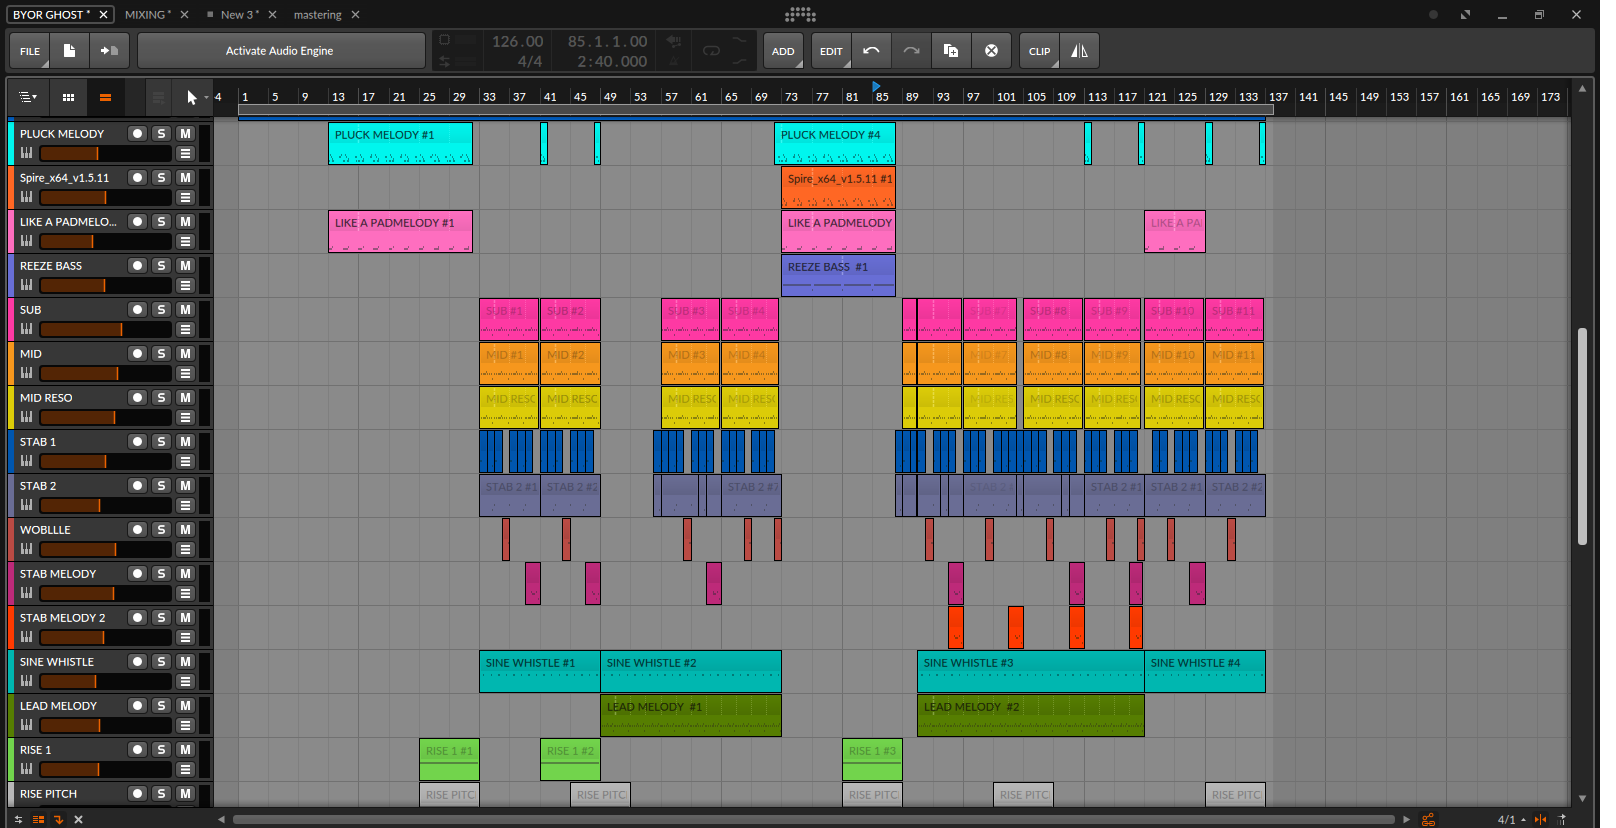Click the duplicate icon in toolbar
Screen dimensions: 1616x828
(x=951, y=51)
